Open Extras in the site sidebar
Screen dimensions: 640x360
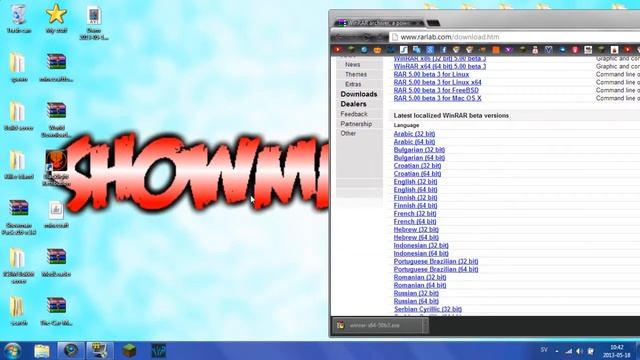tap(353, 84)
